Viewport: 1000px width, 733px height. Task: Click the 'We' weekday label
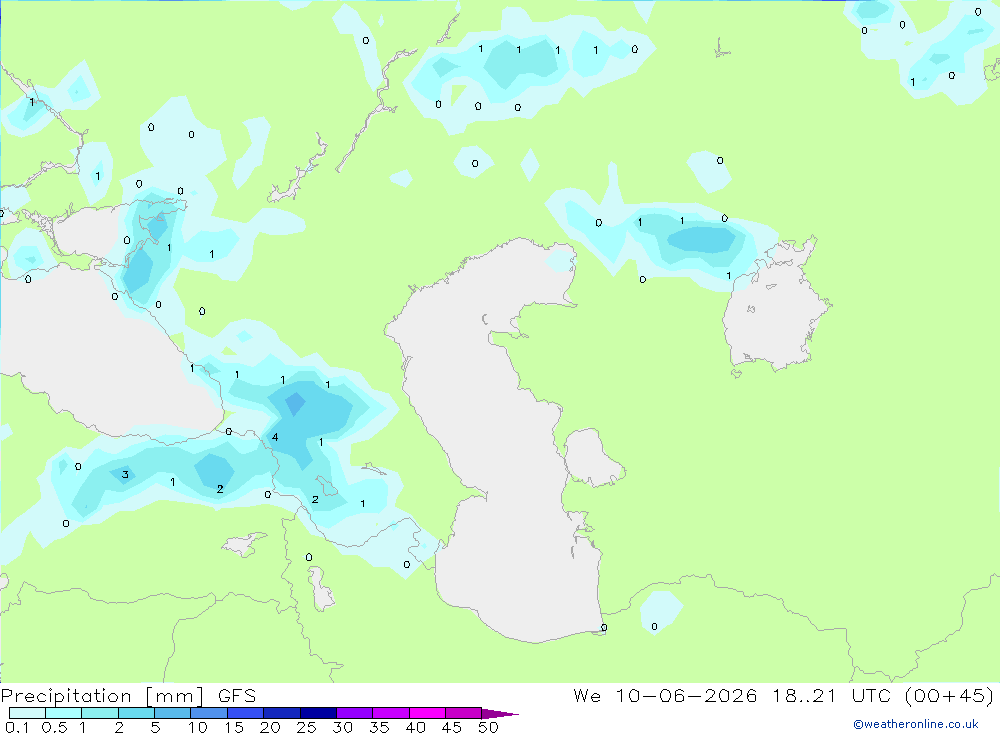[587, 695]
